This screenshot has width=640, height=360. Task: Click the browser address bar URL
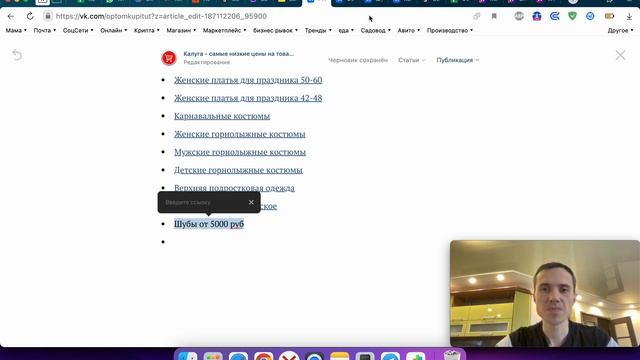click(161, 16)
